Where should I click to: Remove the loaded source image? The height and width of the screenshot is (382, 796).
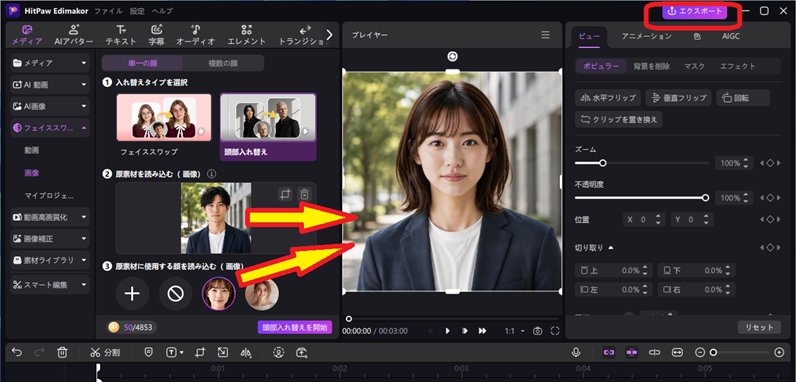[304, 194]
